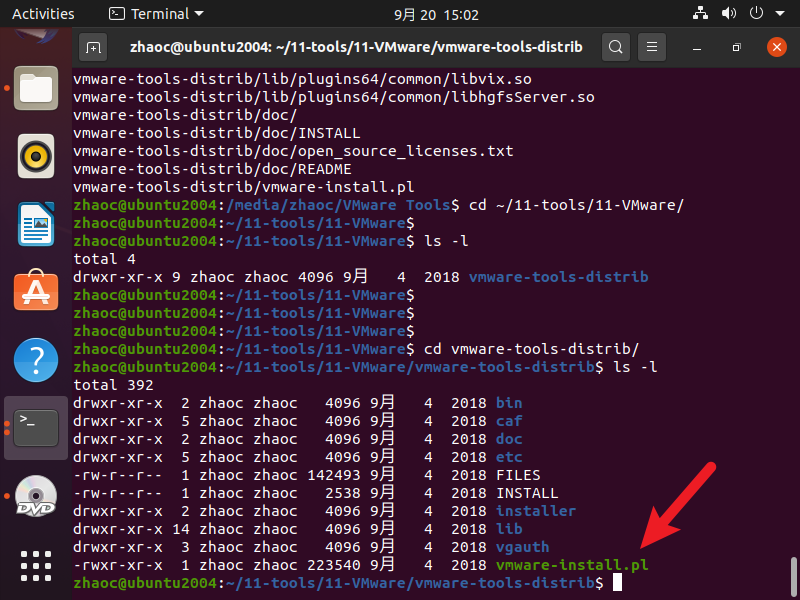This screenshot has height=600, width=800.
Task: Click the cd ~/11-tools/11-VMware/ command
Action: click(576, 205)
